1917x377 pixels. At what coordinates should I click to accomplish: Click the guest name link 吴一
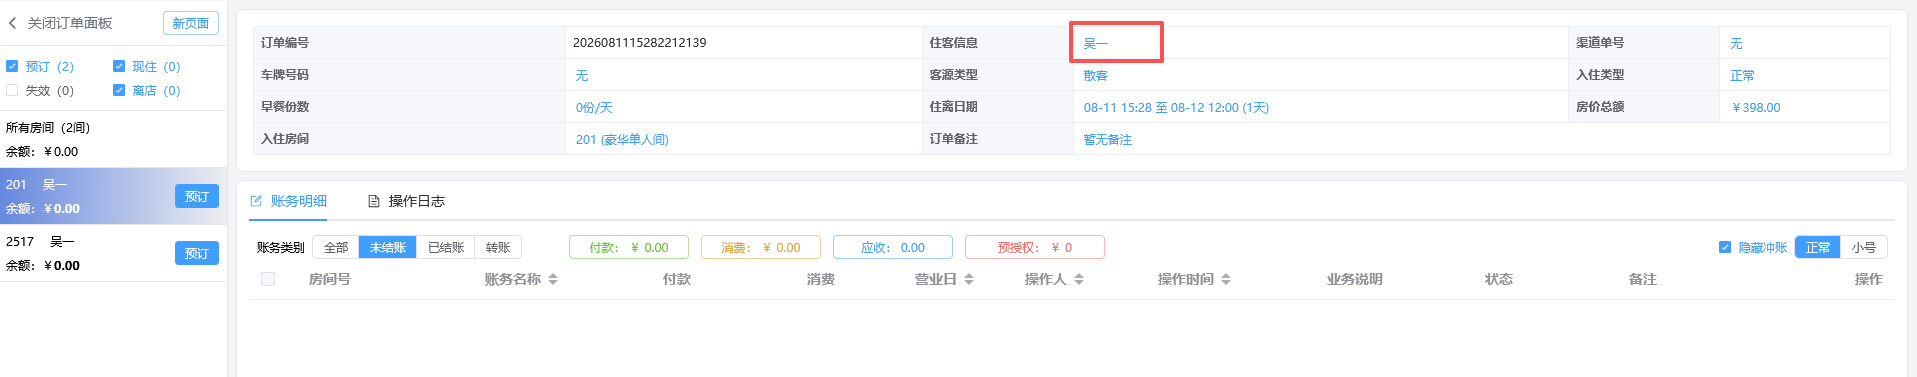pyautogui.click(x=1096, y=43)
